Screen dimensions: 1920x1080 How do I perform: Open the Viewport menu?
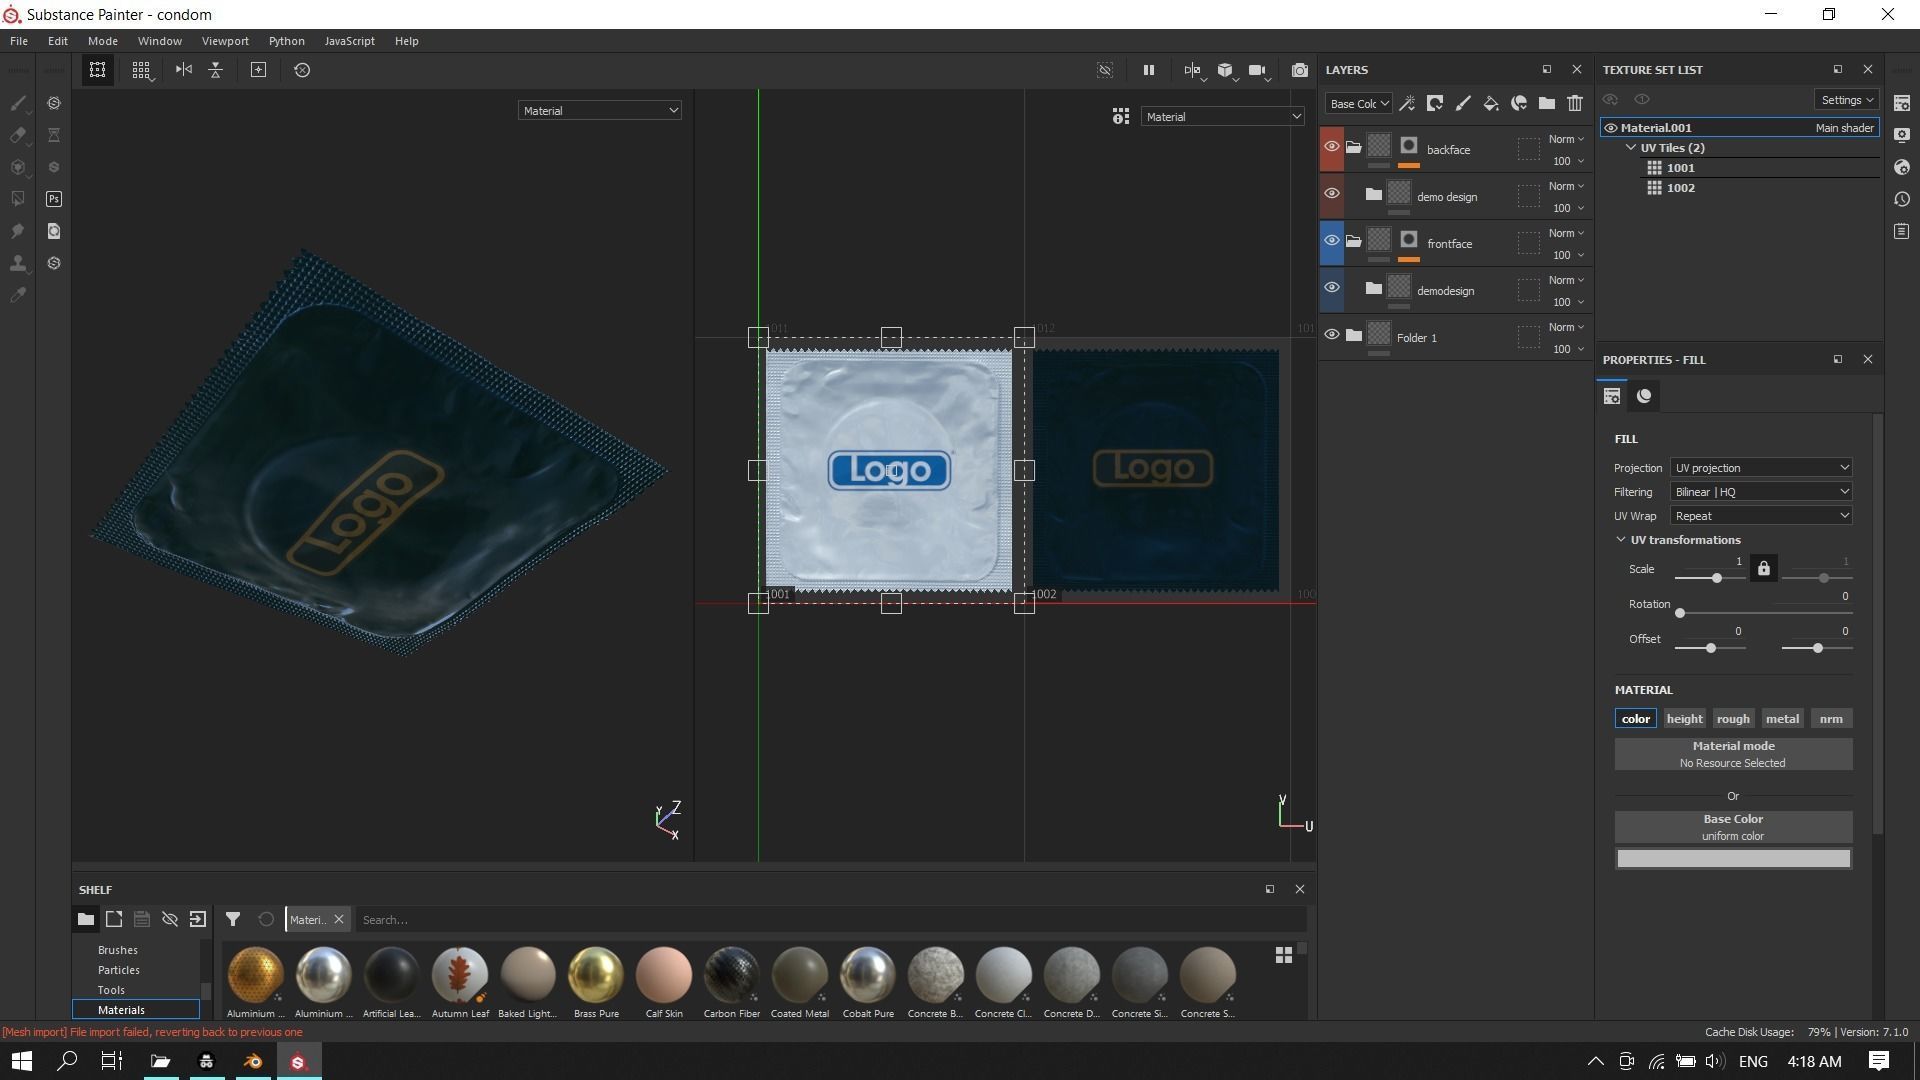pos(225,41)
